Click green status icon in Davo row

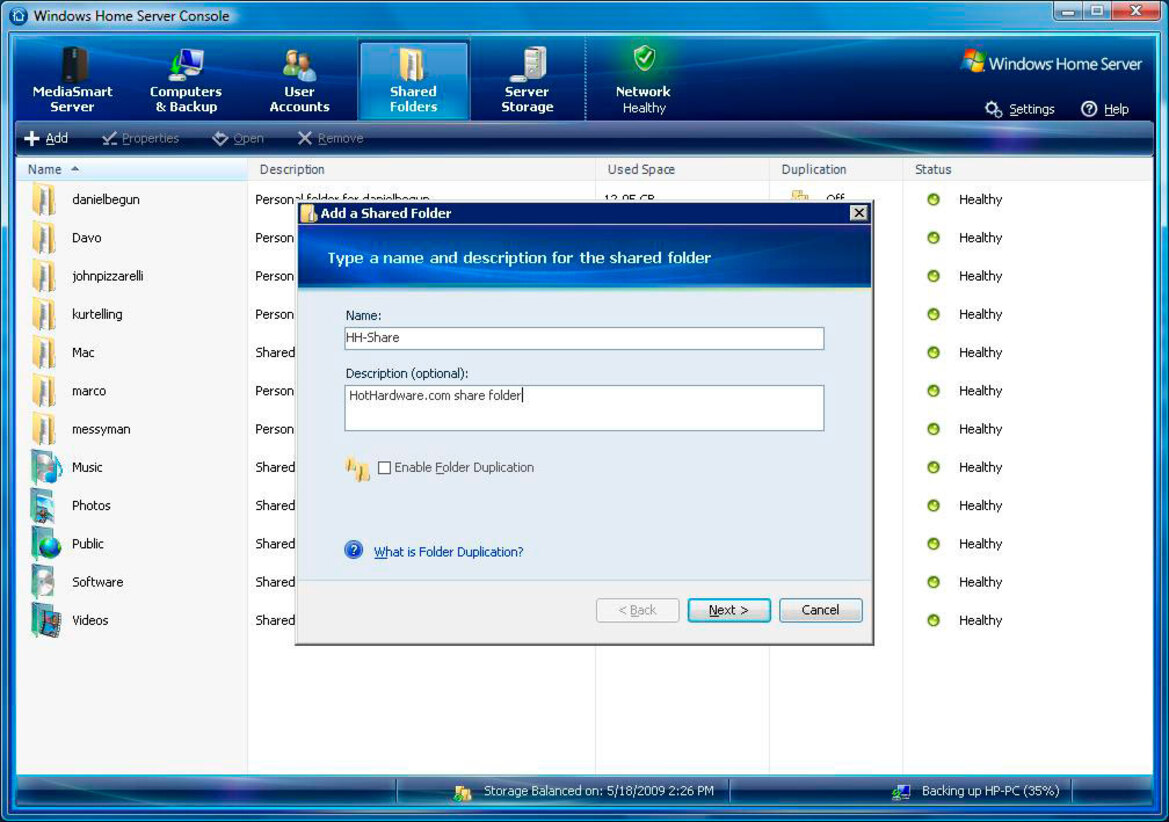933,238
